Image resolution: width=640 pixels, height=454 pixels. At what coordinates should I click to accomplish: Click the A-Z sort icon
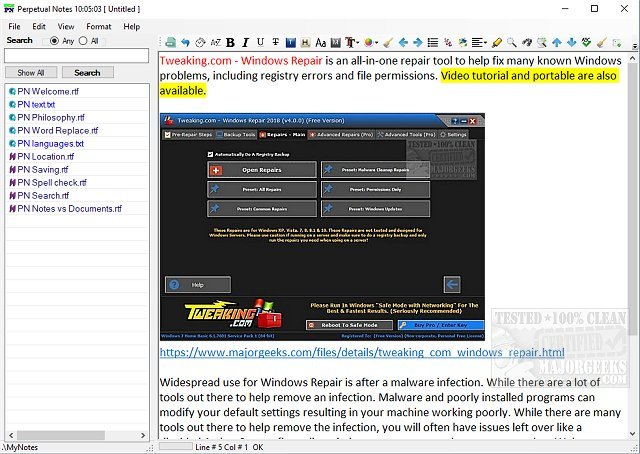pos(216,42)
